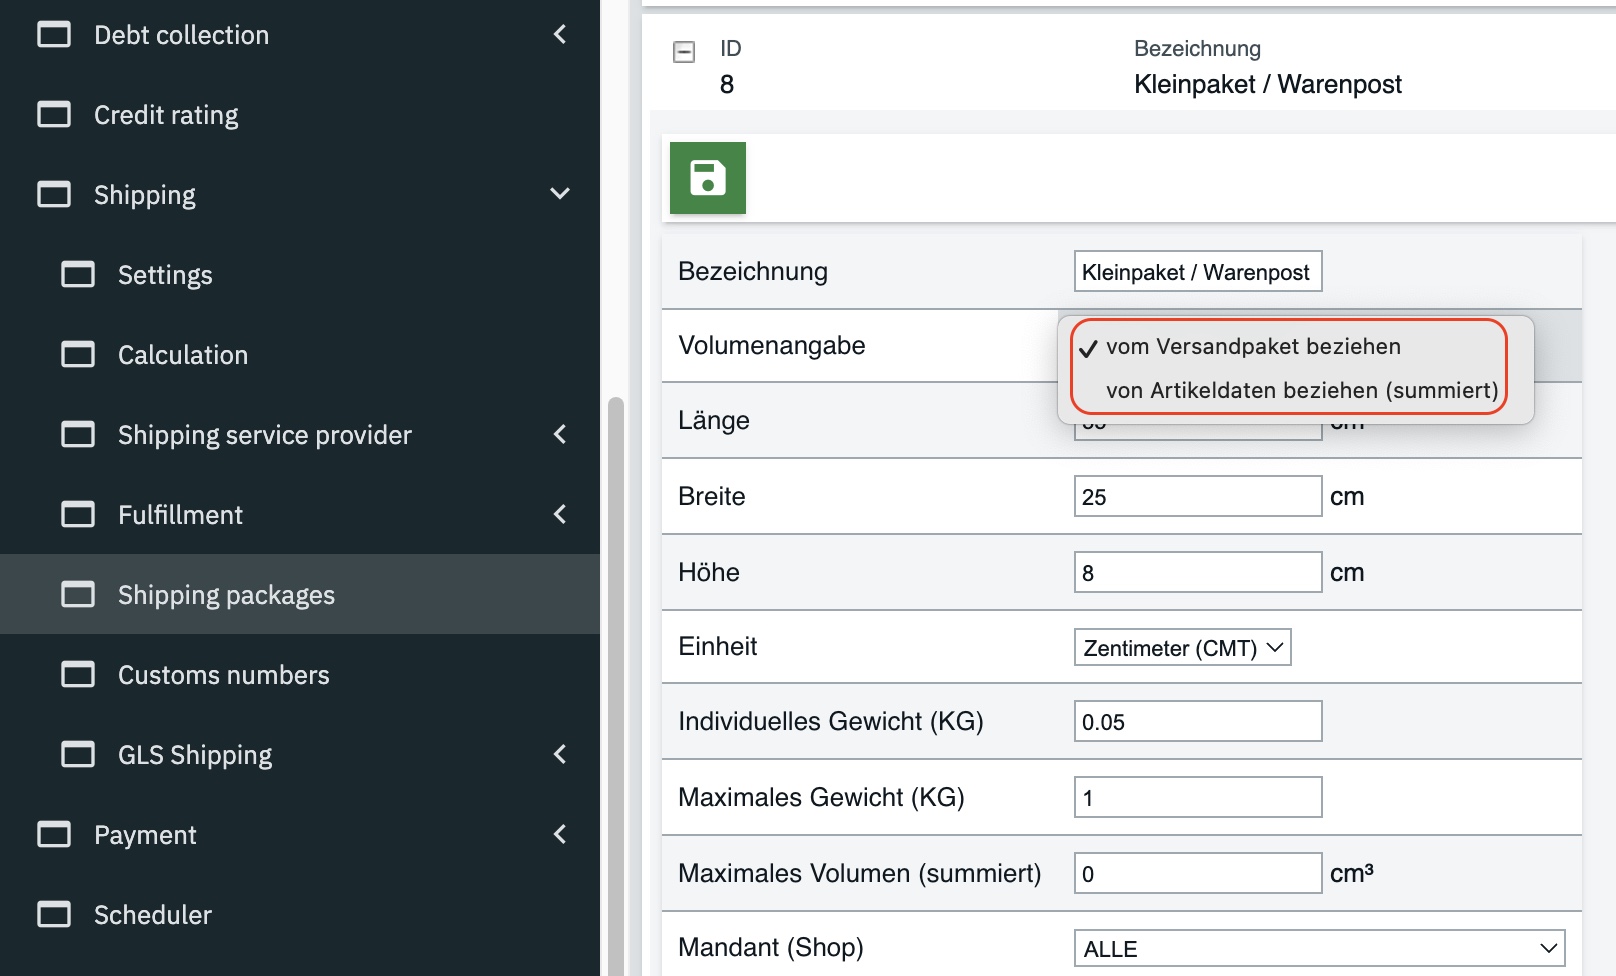Click the Debt collection window icon
Screen dimensions: 1616x976
point(54,35)
